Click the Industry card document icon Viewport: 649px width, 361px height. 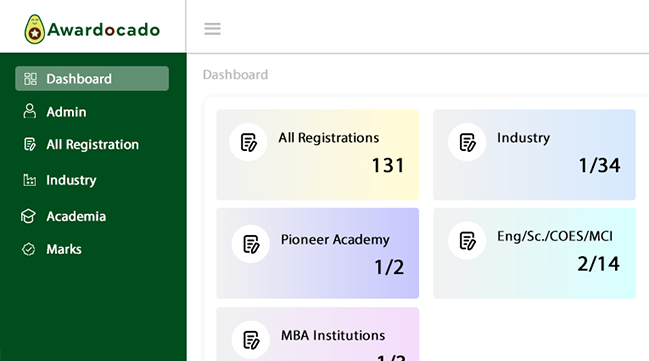[467, 142]
